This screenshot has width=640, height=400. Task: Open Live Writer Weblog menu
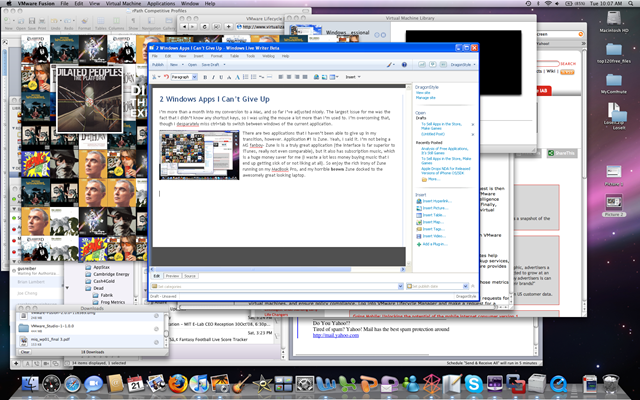(268, 56)
